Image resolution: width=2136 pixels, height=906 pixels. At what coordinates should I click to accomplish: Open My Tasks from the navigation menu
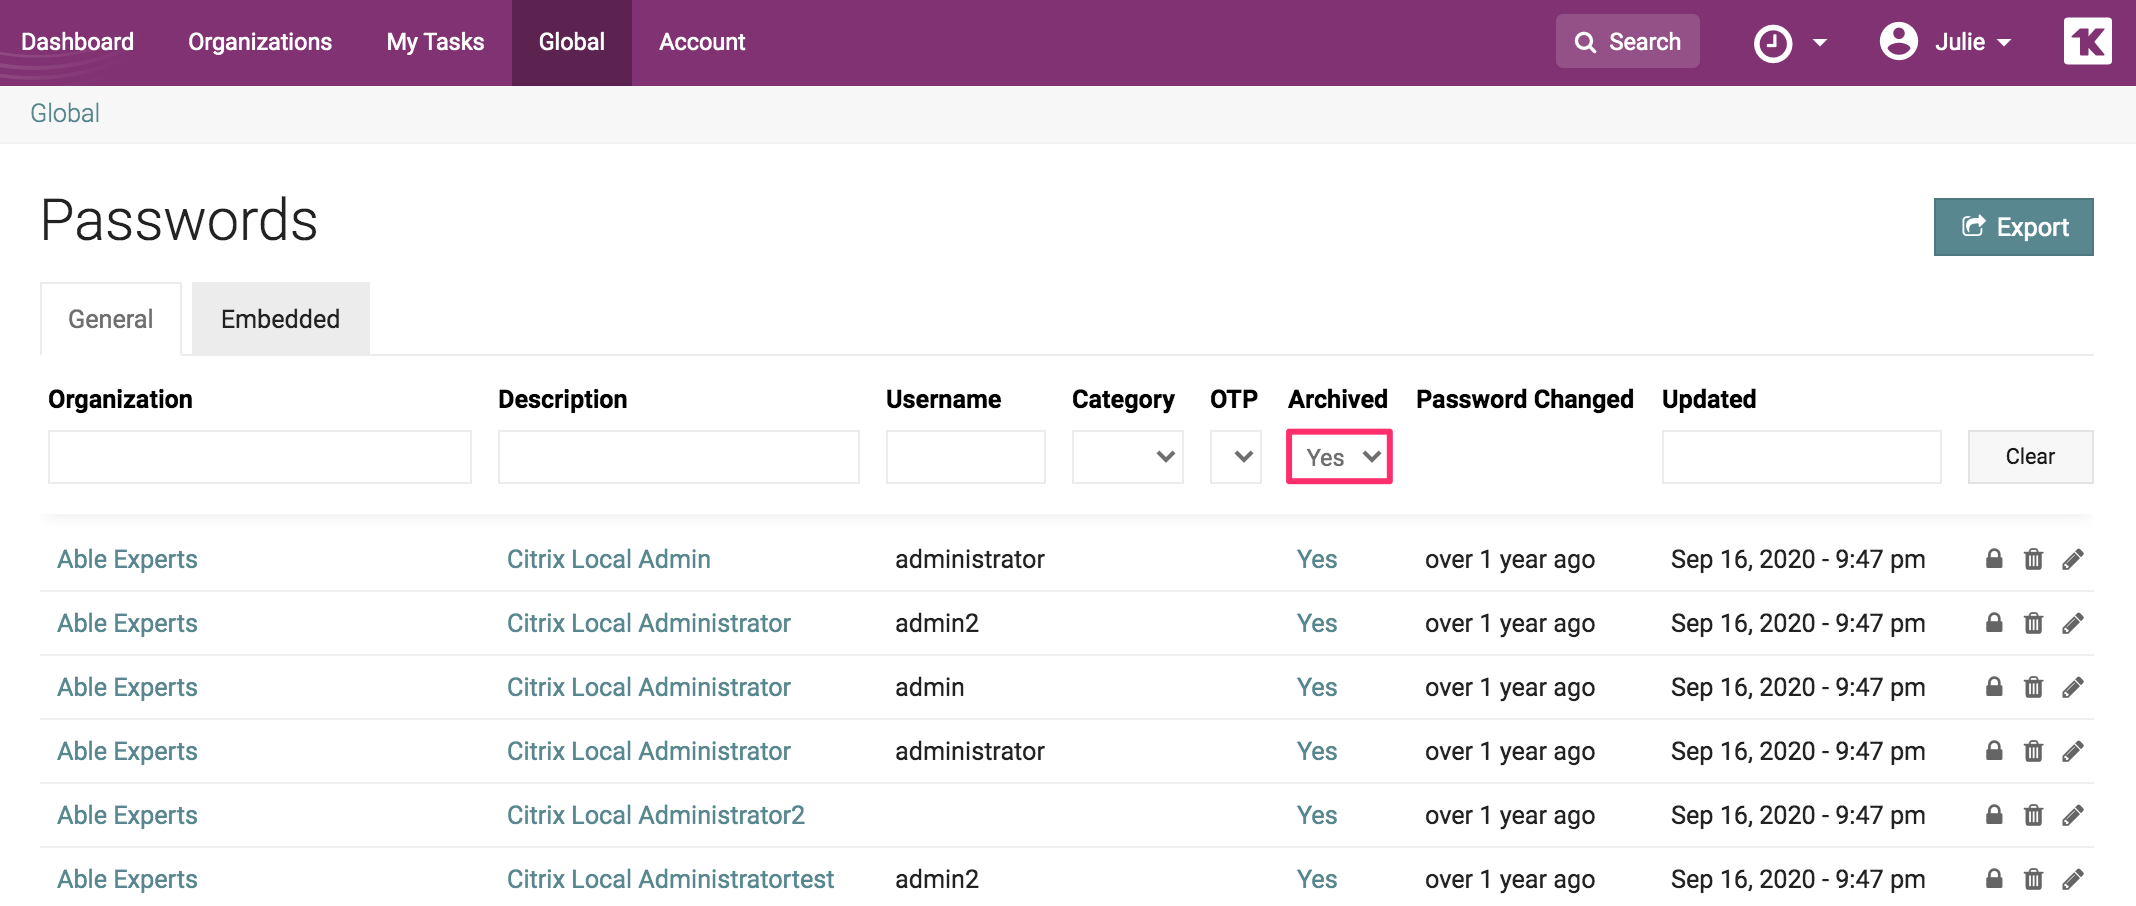click(x=435, y=41)
